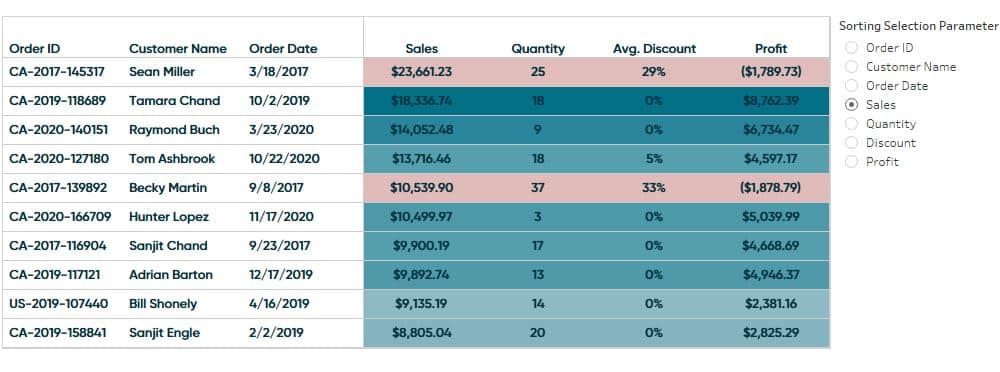
Task: Select the $14,052.48 sales cell
Action: pos(422,130)
